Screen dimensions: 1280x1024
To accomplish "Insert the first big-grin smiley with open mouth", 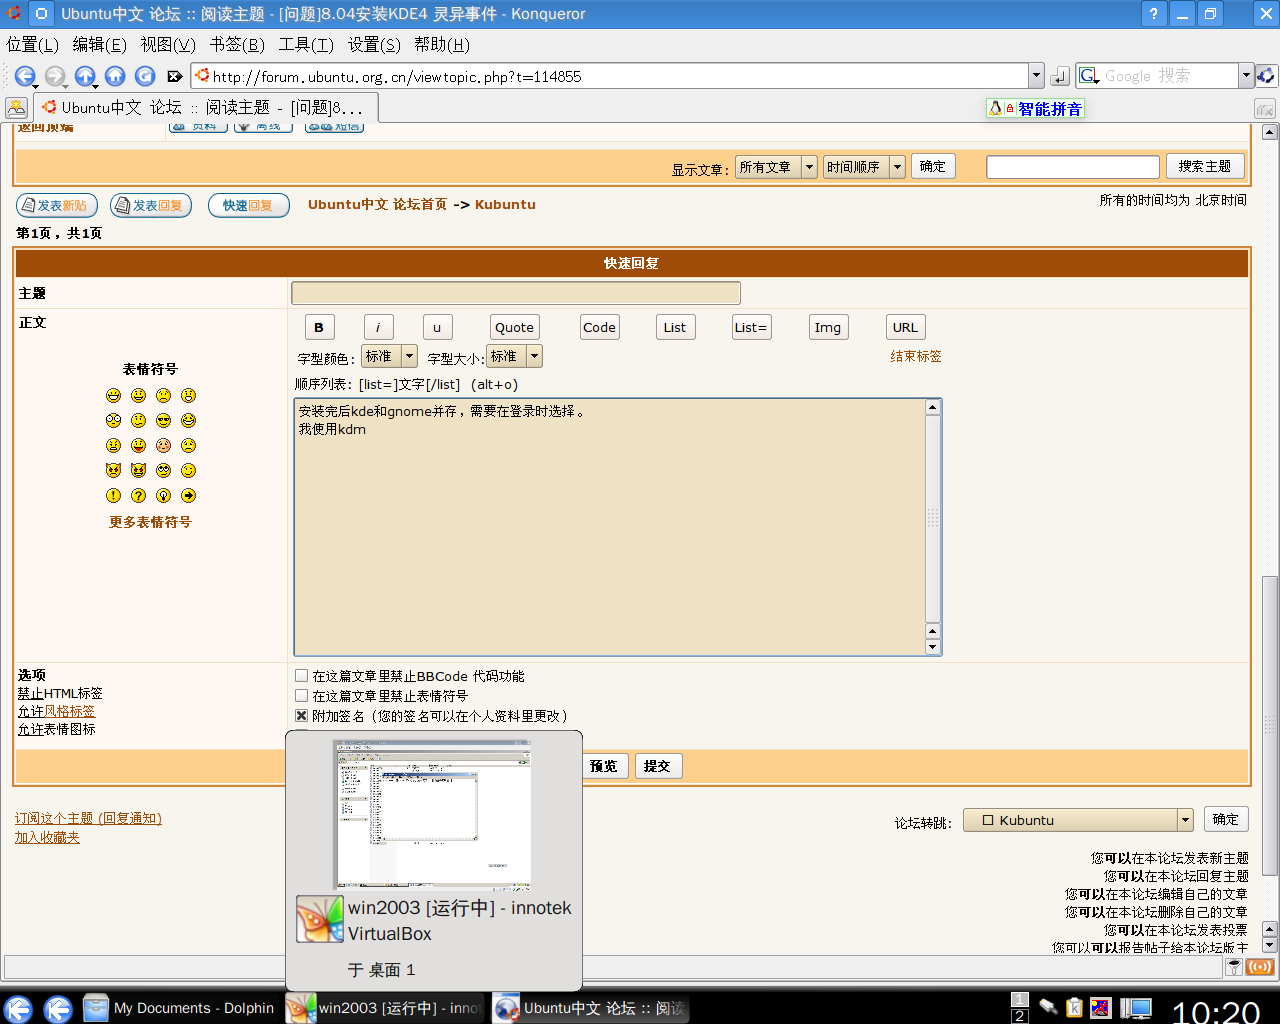I will [113, 396].
